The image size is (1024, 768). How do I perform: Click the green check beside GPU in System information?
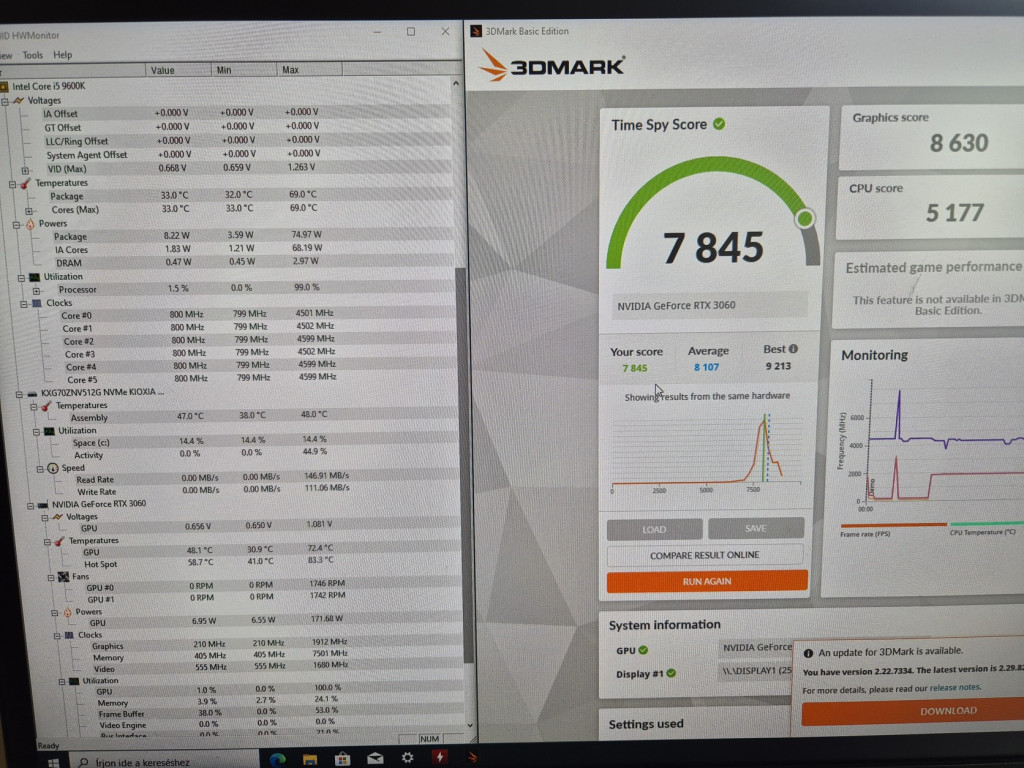coord(643,650)
